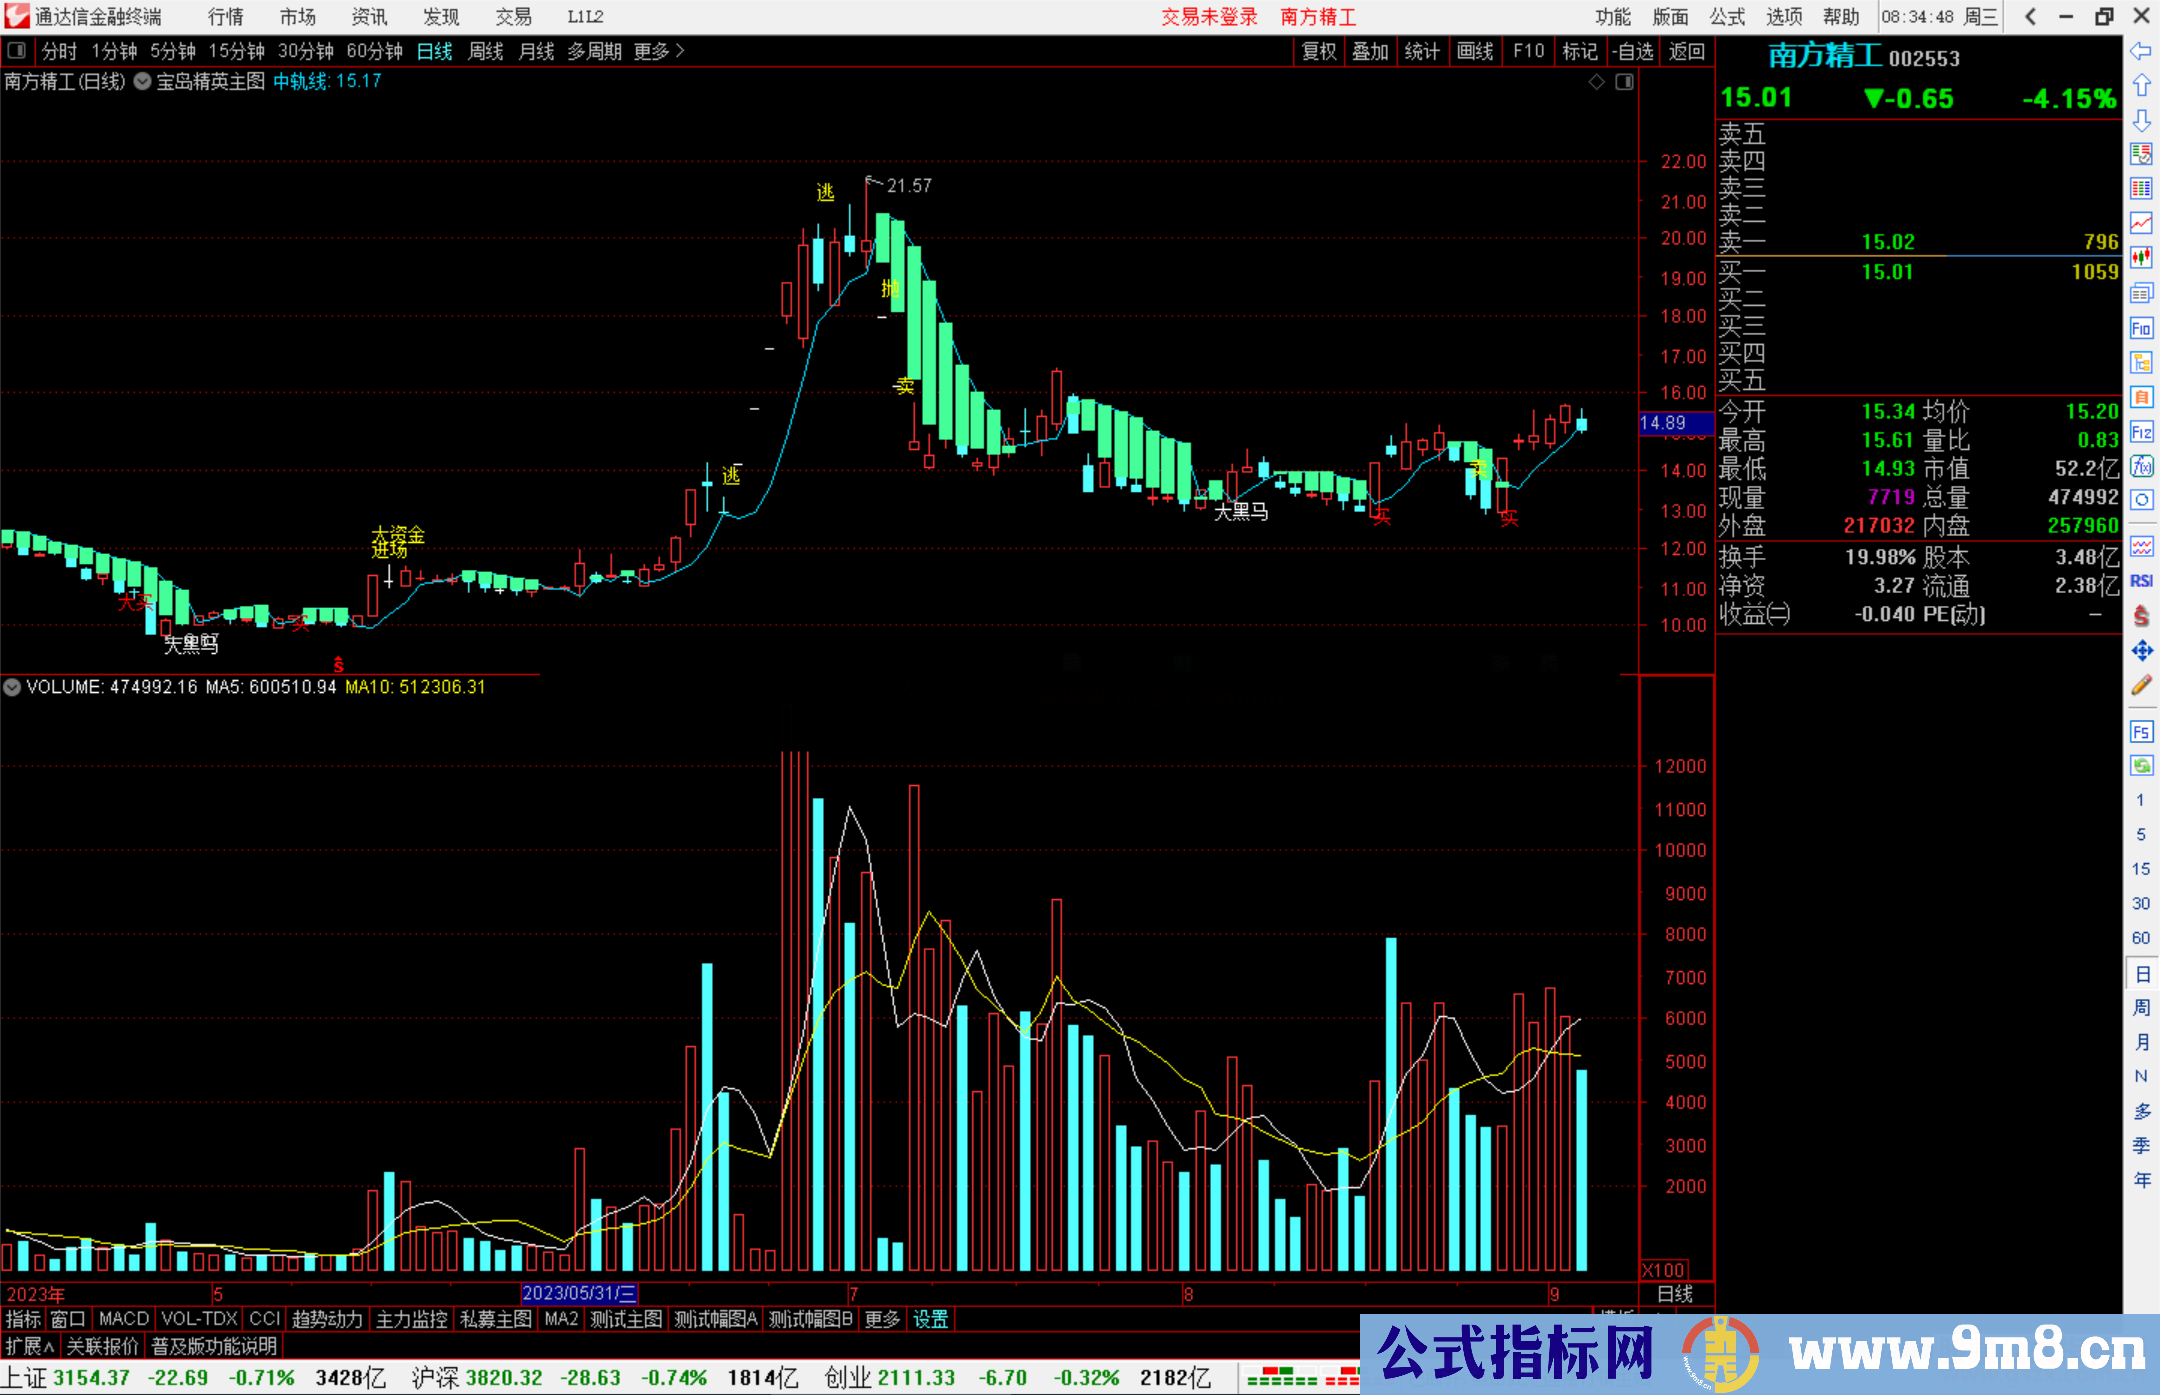The height and width of the screenshot is (1395, 2160).
Task: Toggle the chart panel layout icon at top-right of chart
Action: 1624,82
